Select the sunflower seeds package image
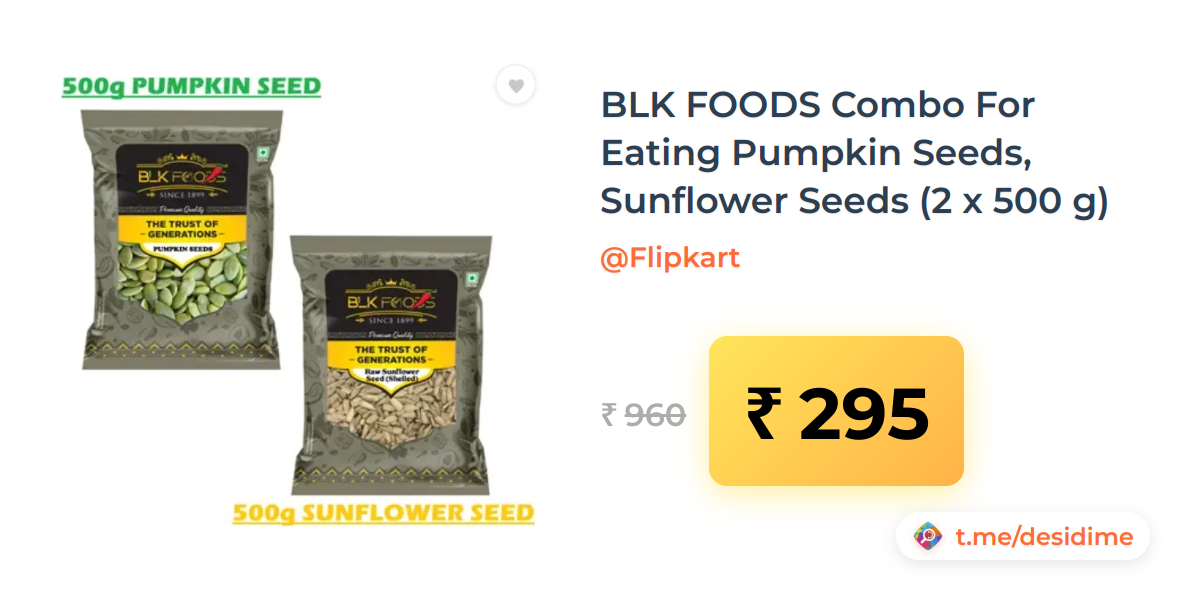 click(x=391, y=365)
